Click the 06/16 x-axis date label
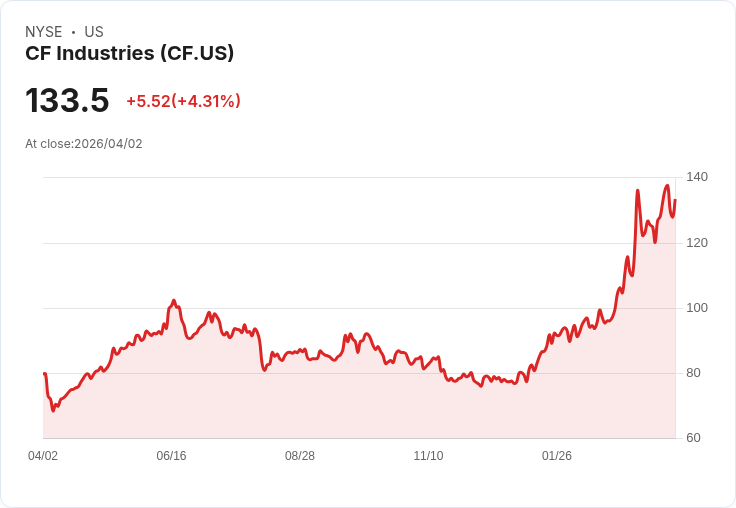Viewport: 736px width, 508px height. (171, 456)
